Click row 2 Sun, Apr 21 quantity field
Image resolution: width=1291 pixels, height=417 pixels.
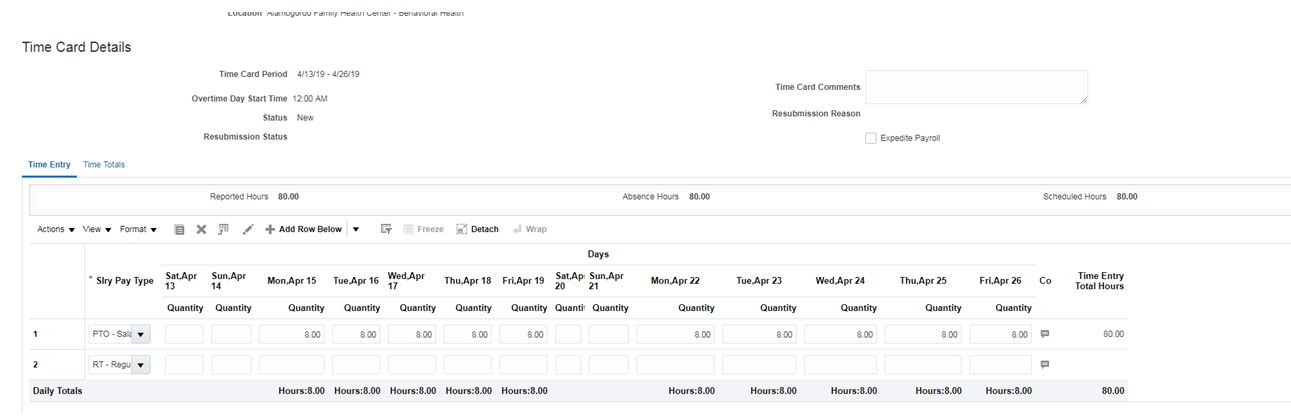pos(609,365)
